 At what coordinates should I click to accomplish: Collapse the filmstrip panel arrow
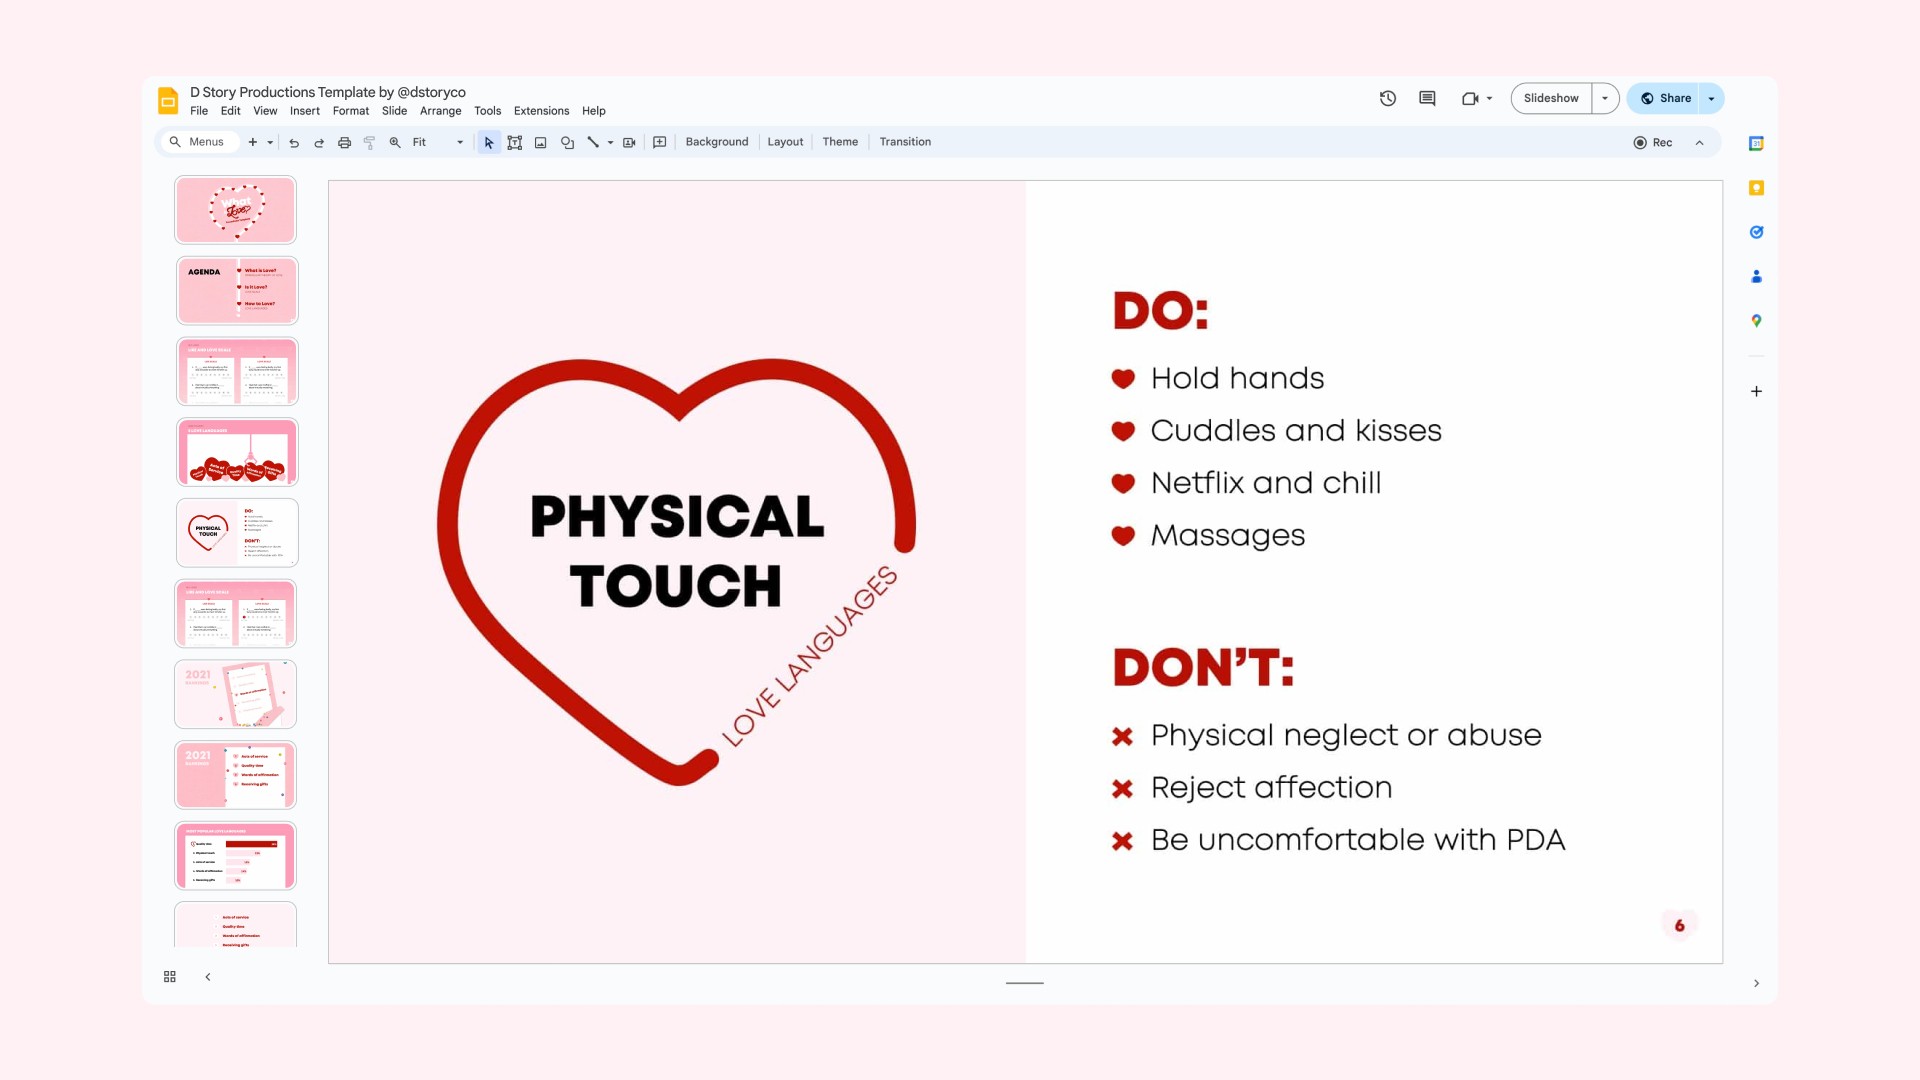(208, 977)
